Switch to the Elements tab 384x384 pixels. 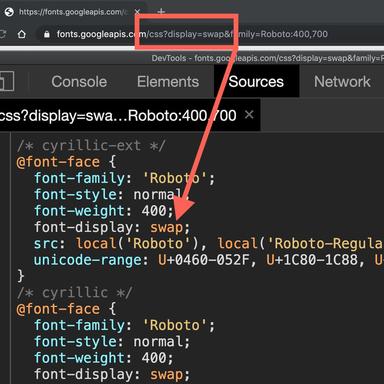coord(168,82)
